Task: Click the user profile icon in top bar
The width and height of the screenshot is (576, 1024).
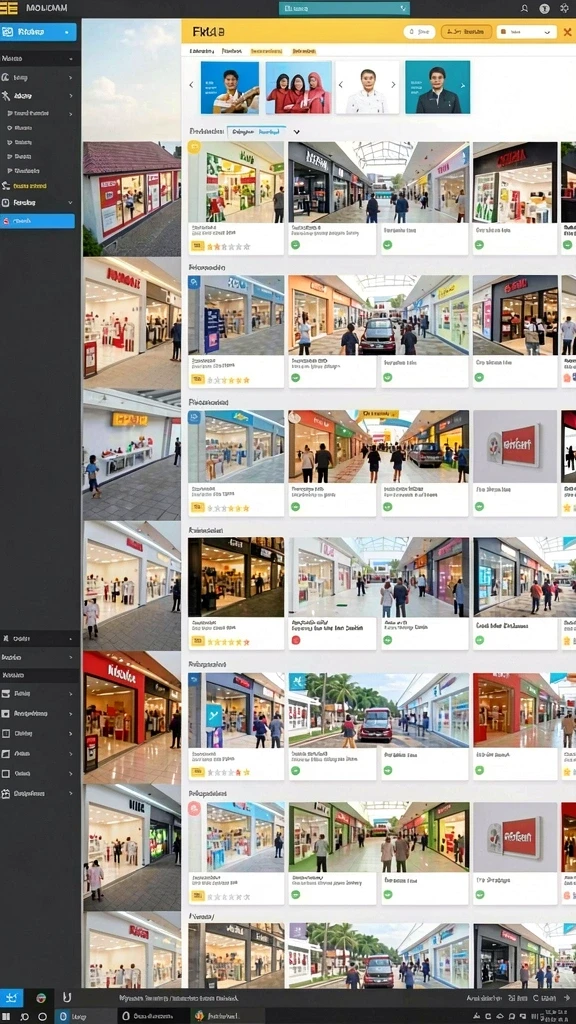Action: coord(544,8)
